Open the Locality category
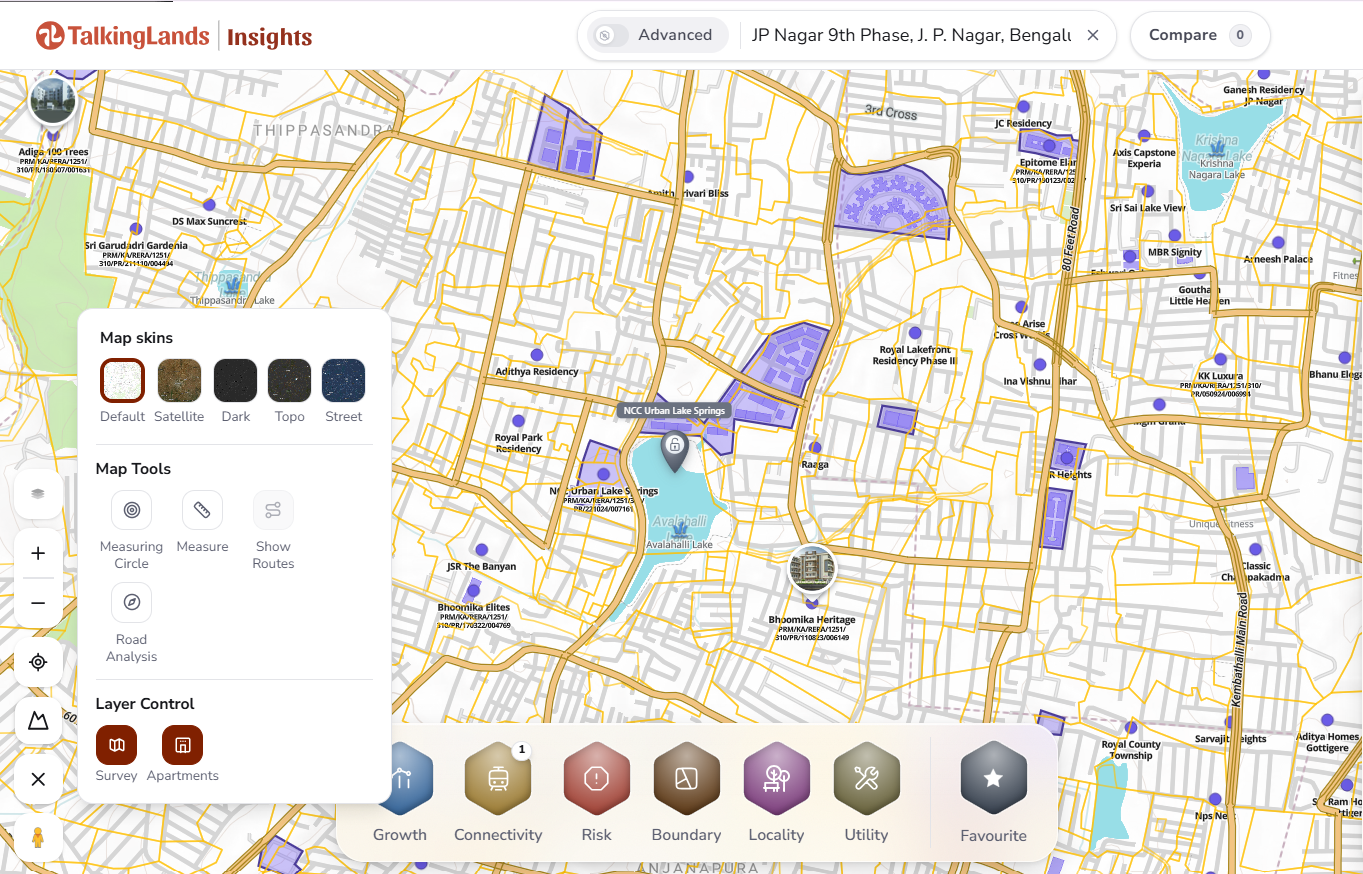The width and height of the screenshot is (1363, 874). 776,780
